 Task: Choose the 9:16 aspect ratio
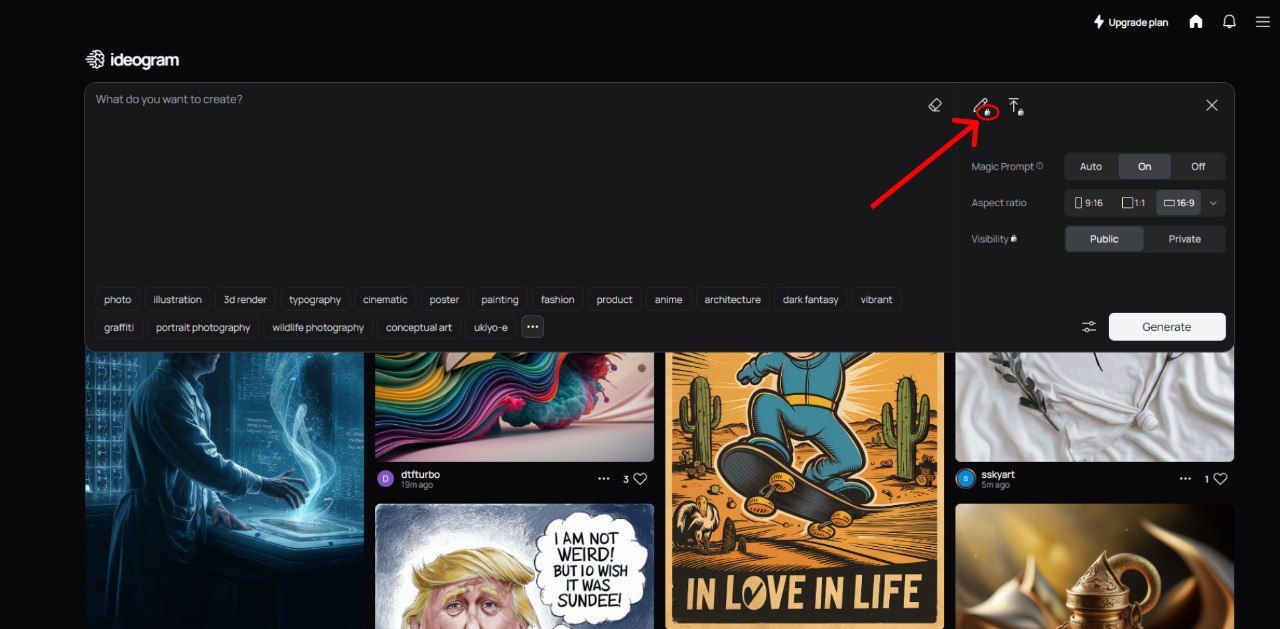[1089, 203]
